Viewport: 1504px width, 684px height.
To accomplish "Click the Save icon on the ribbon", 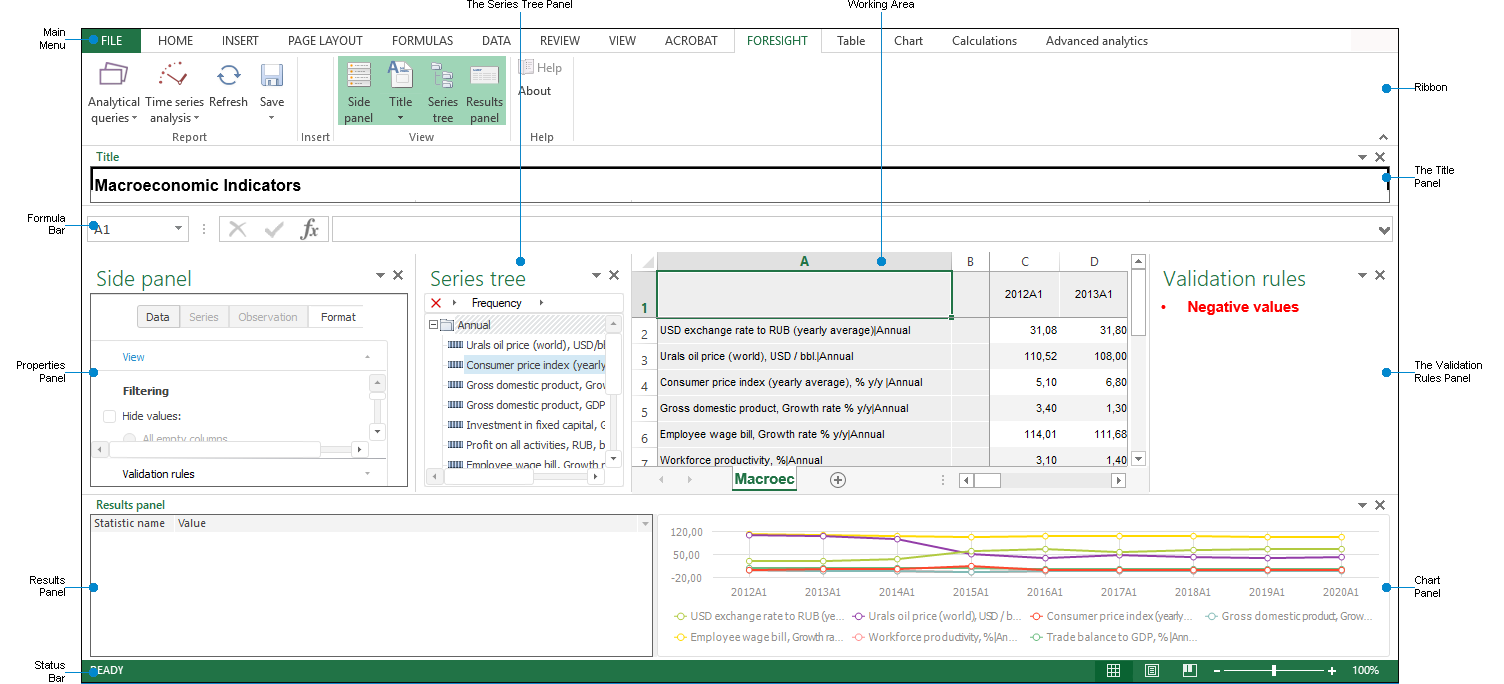I will tap(271, 75).
